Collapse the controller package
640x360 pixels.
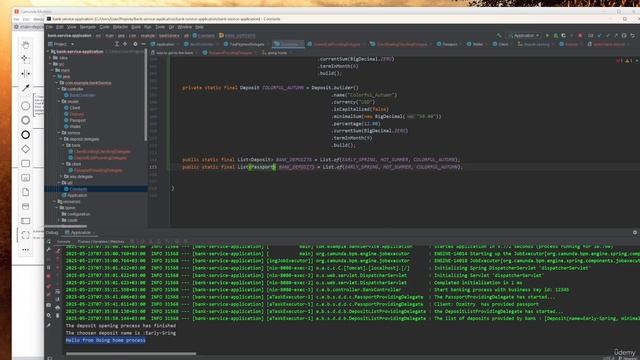[x=60, y=89]
